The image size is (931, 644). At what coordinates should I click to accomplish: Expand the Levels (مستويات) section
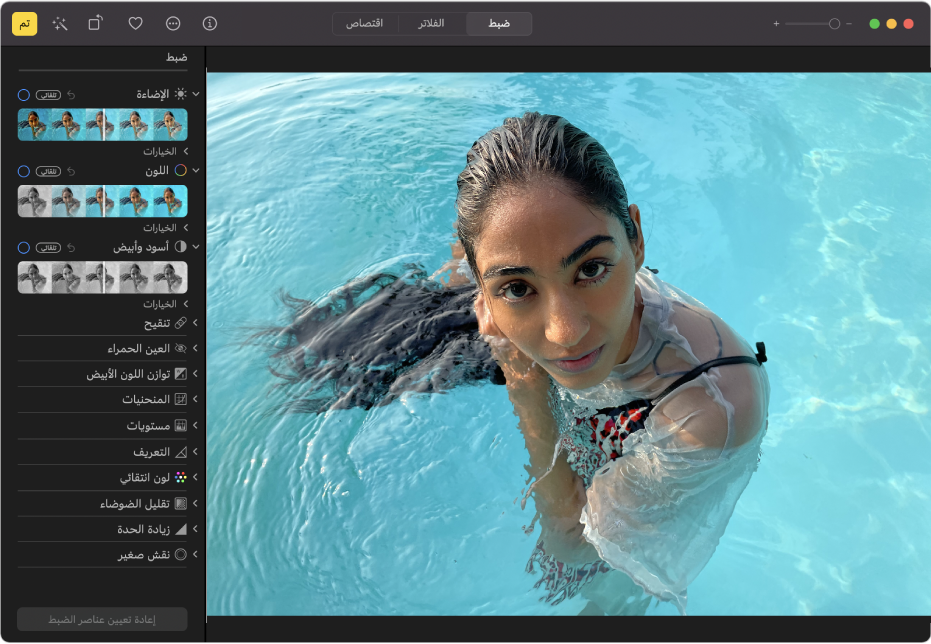[x=195, y=426]
